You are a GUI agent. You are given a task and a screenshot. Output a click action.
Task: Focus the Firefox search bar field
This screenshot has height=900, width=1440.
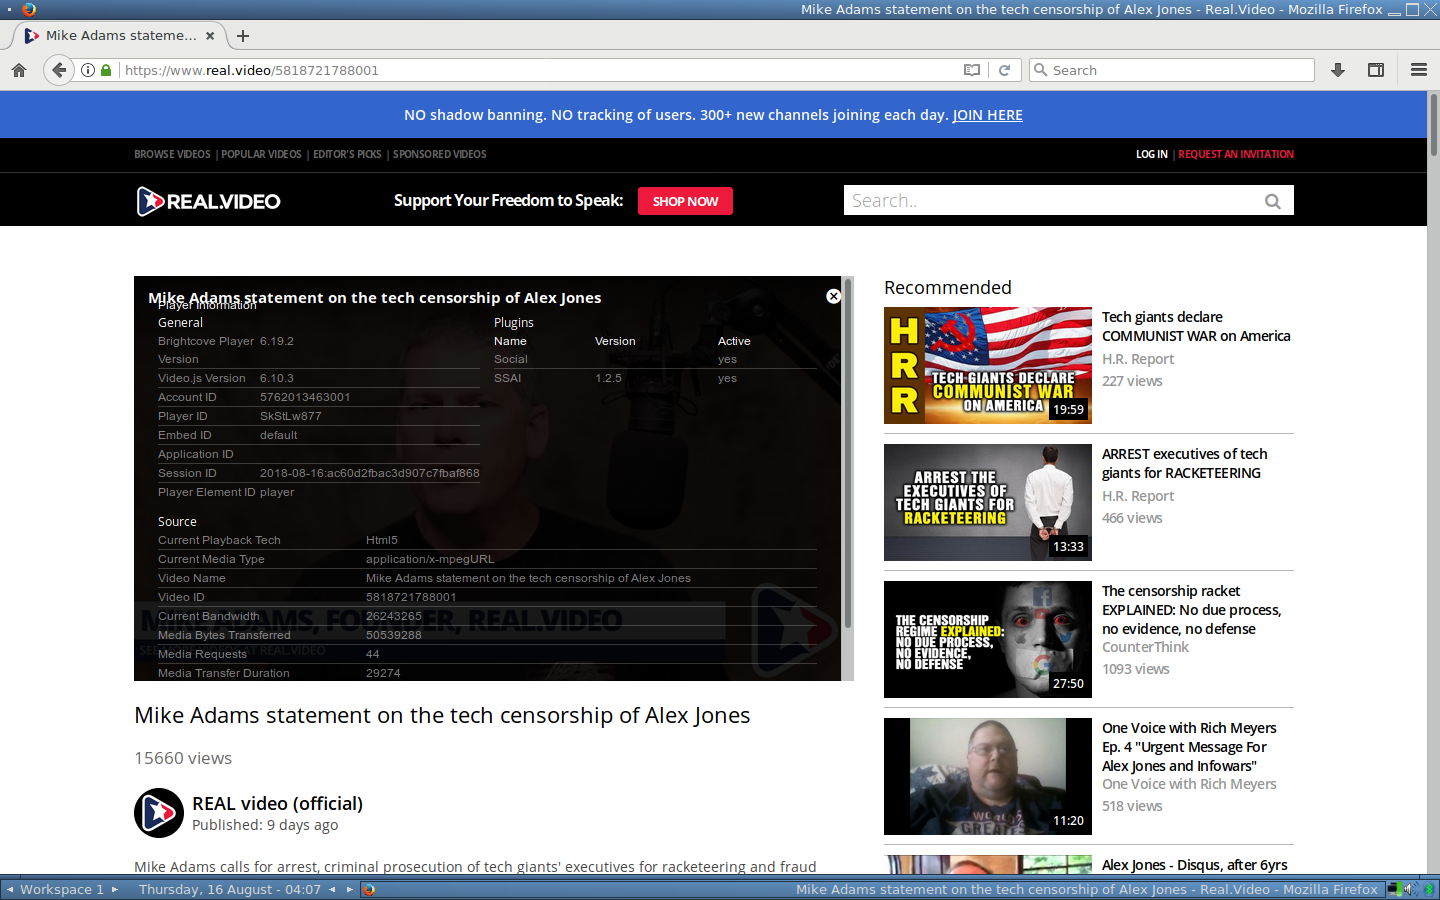pos(1172,70)
